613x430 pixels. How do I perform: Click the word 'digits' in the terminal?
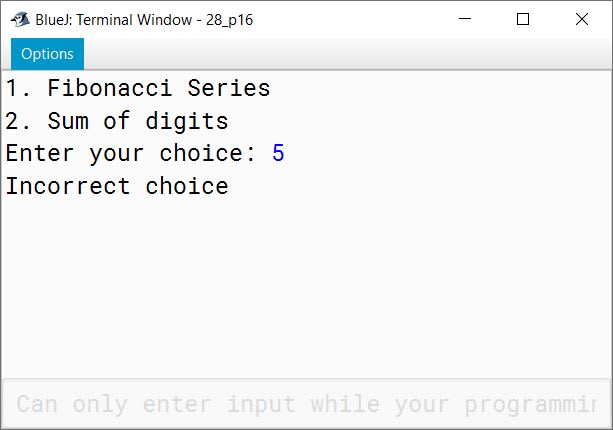click(187, 121)
